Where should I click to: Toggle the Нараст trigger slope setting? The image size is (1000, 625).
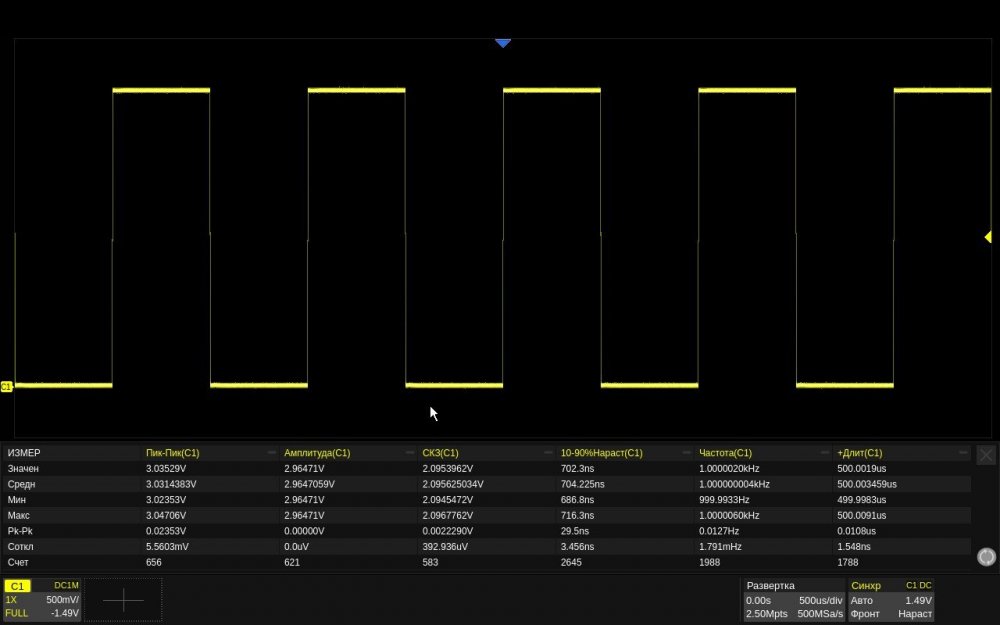[914, 613]
